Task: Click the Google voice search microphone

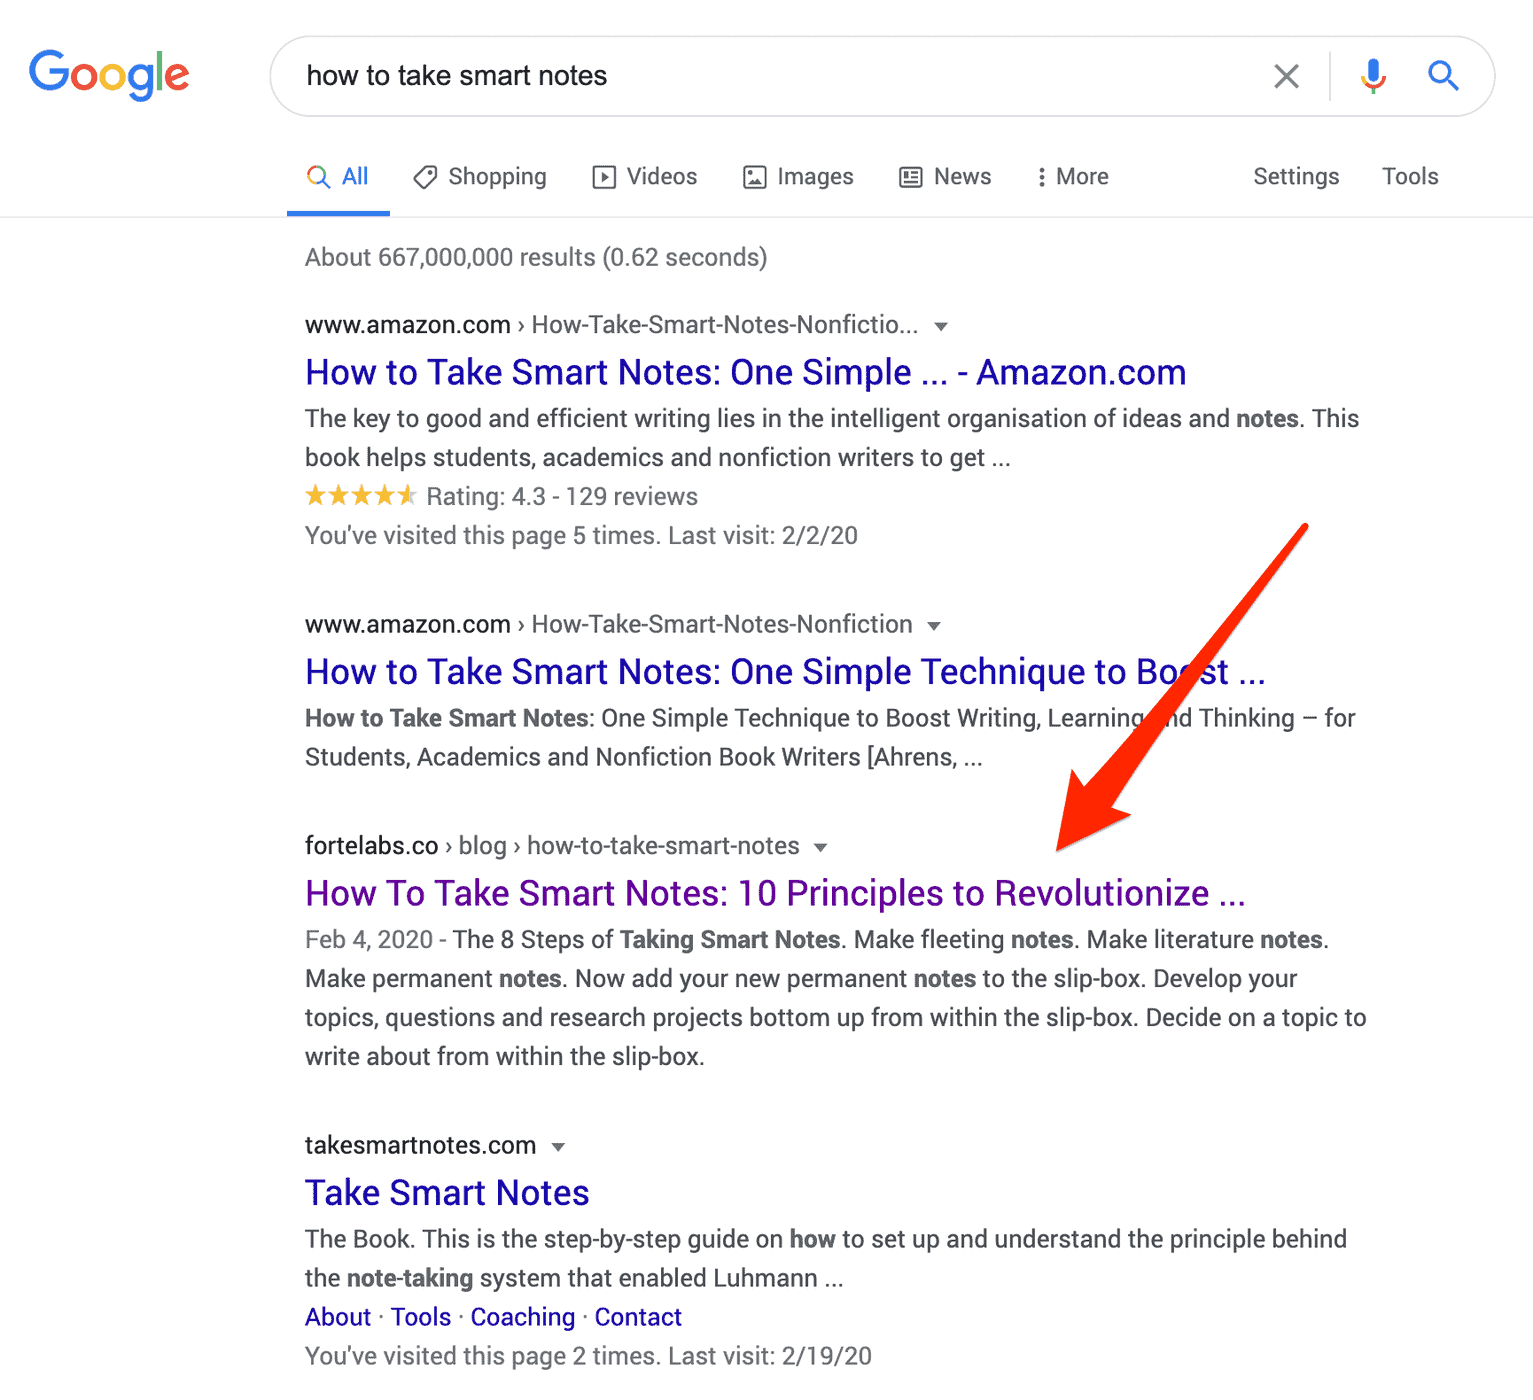Action: tap(1373, 75)
